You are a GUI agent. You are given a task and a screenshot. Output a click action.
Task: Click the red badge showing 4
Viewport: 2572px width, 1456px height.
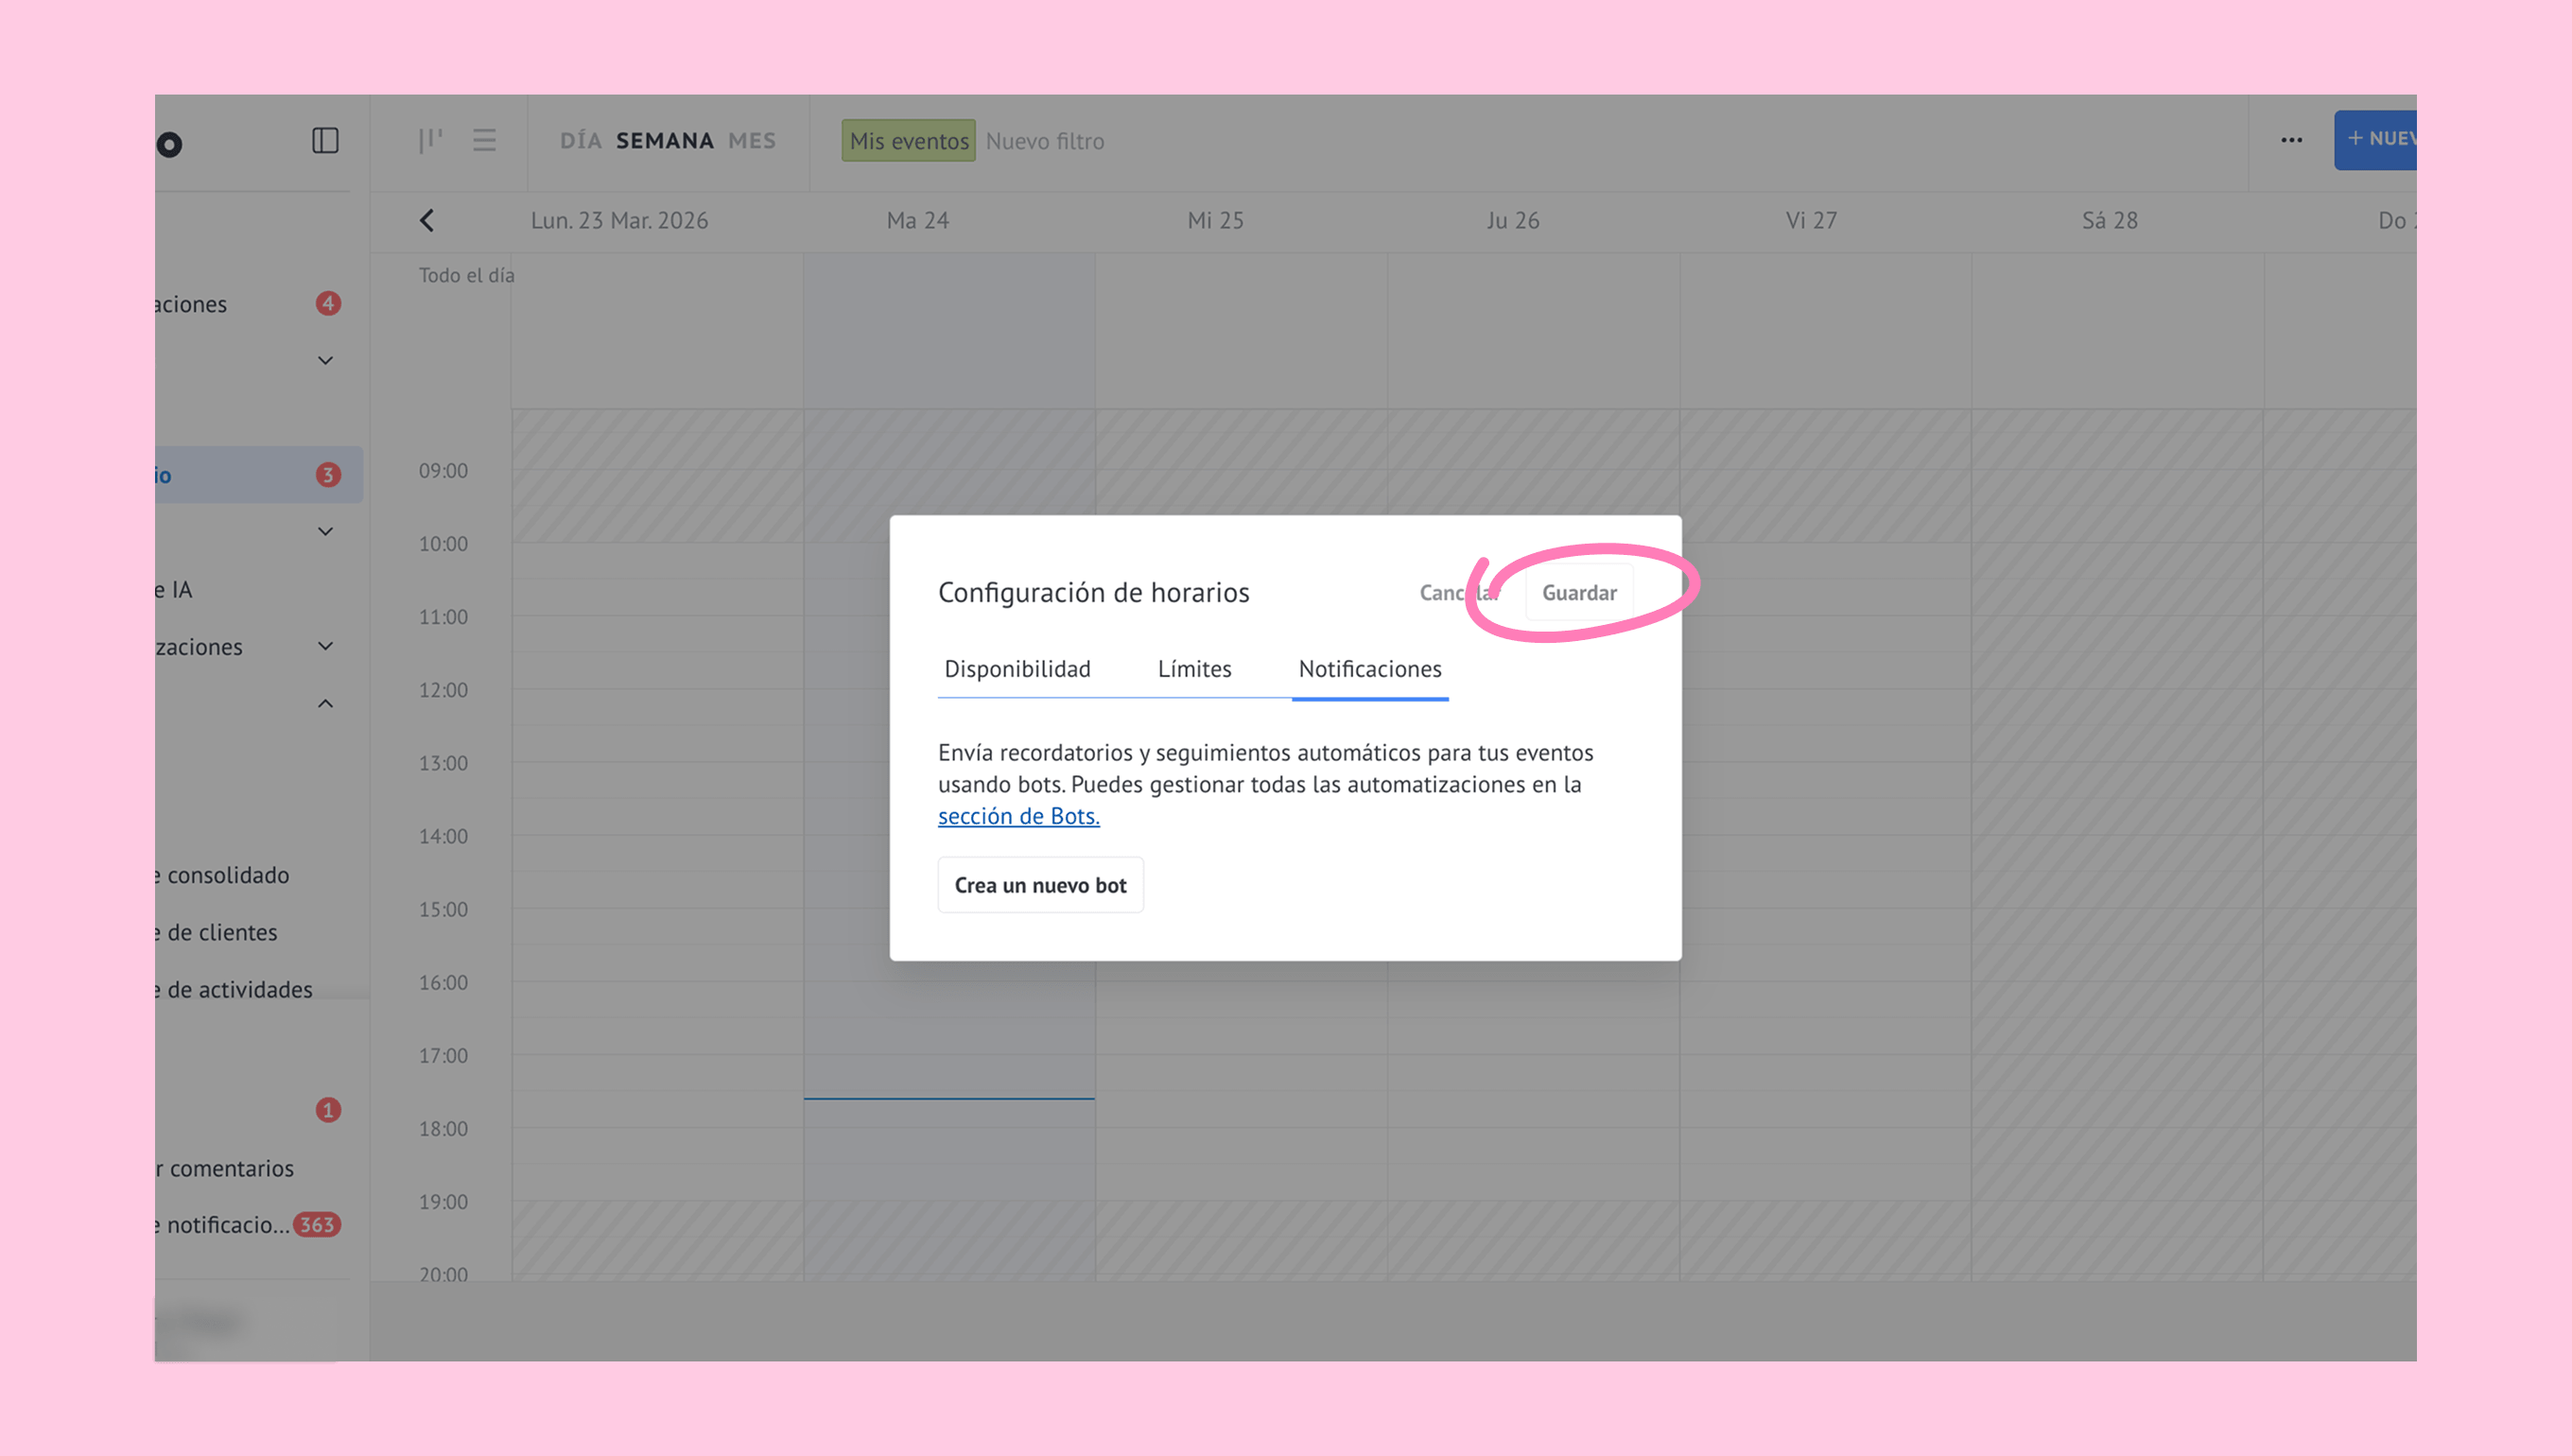click(x=328, y=303)
